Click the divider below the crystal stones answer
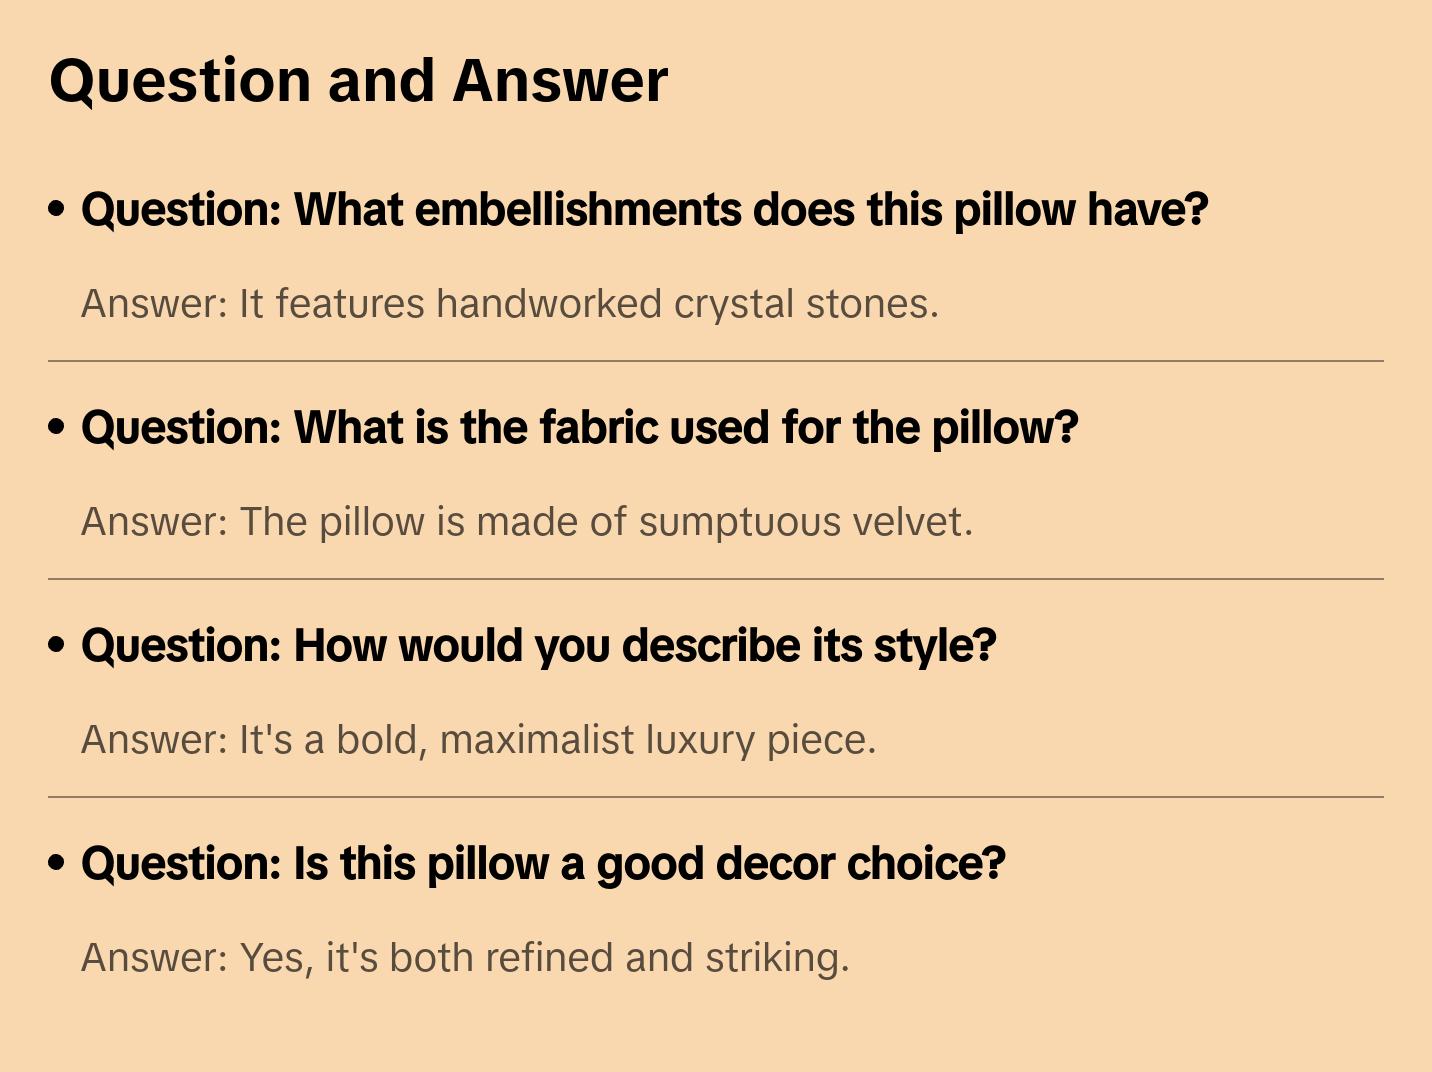 716,361
